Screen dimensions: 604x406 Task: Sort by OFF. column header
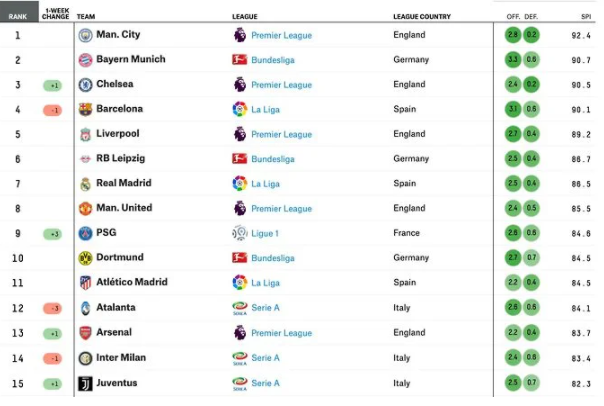(x=513, y=17)
